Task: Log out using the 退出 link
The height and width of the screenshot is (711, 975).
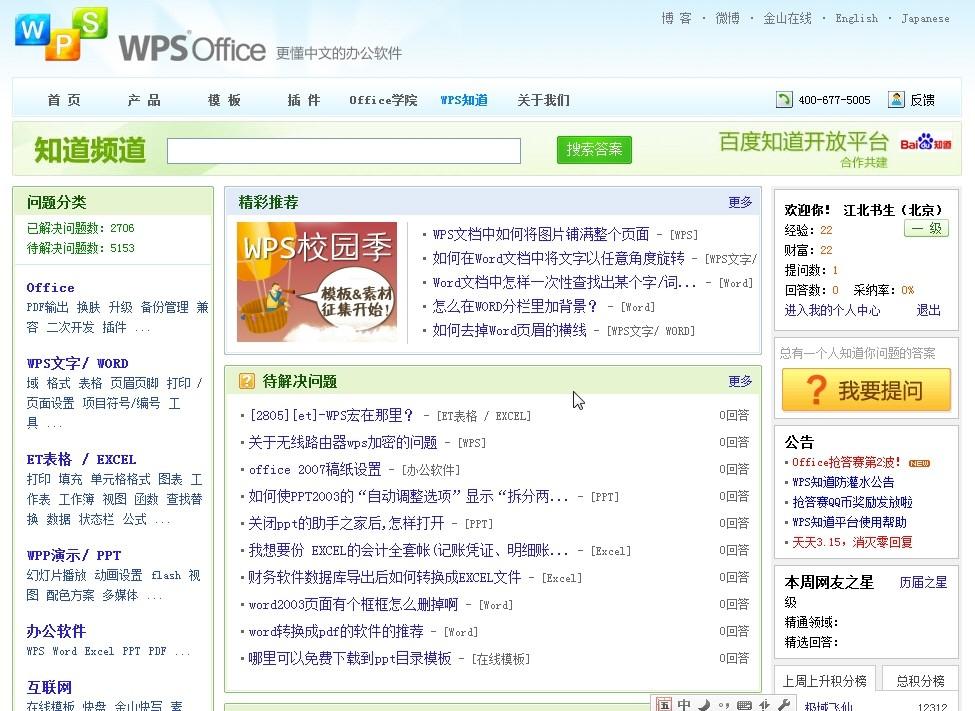Action: click(x=929, y=310)
